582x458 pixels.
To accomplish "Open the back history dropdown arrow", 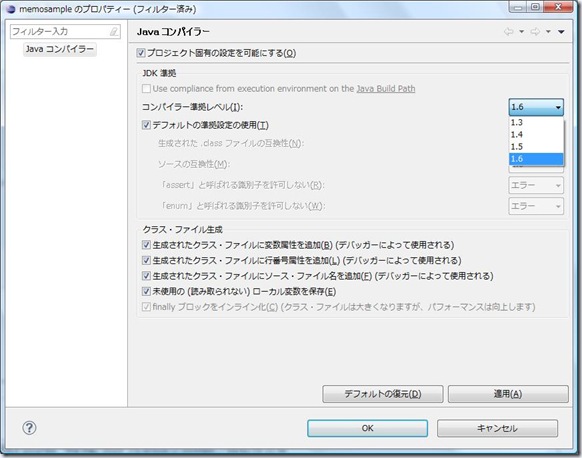I will coord(521,32).
